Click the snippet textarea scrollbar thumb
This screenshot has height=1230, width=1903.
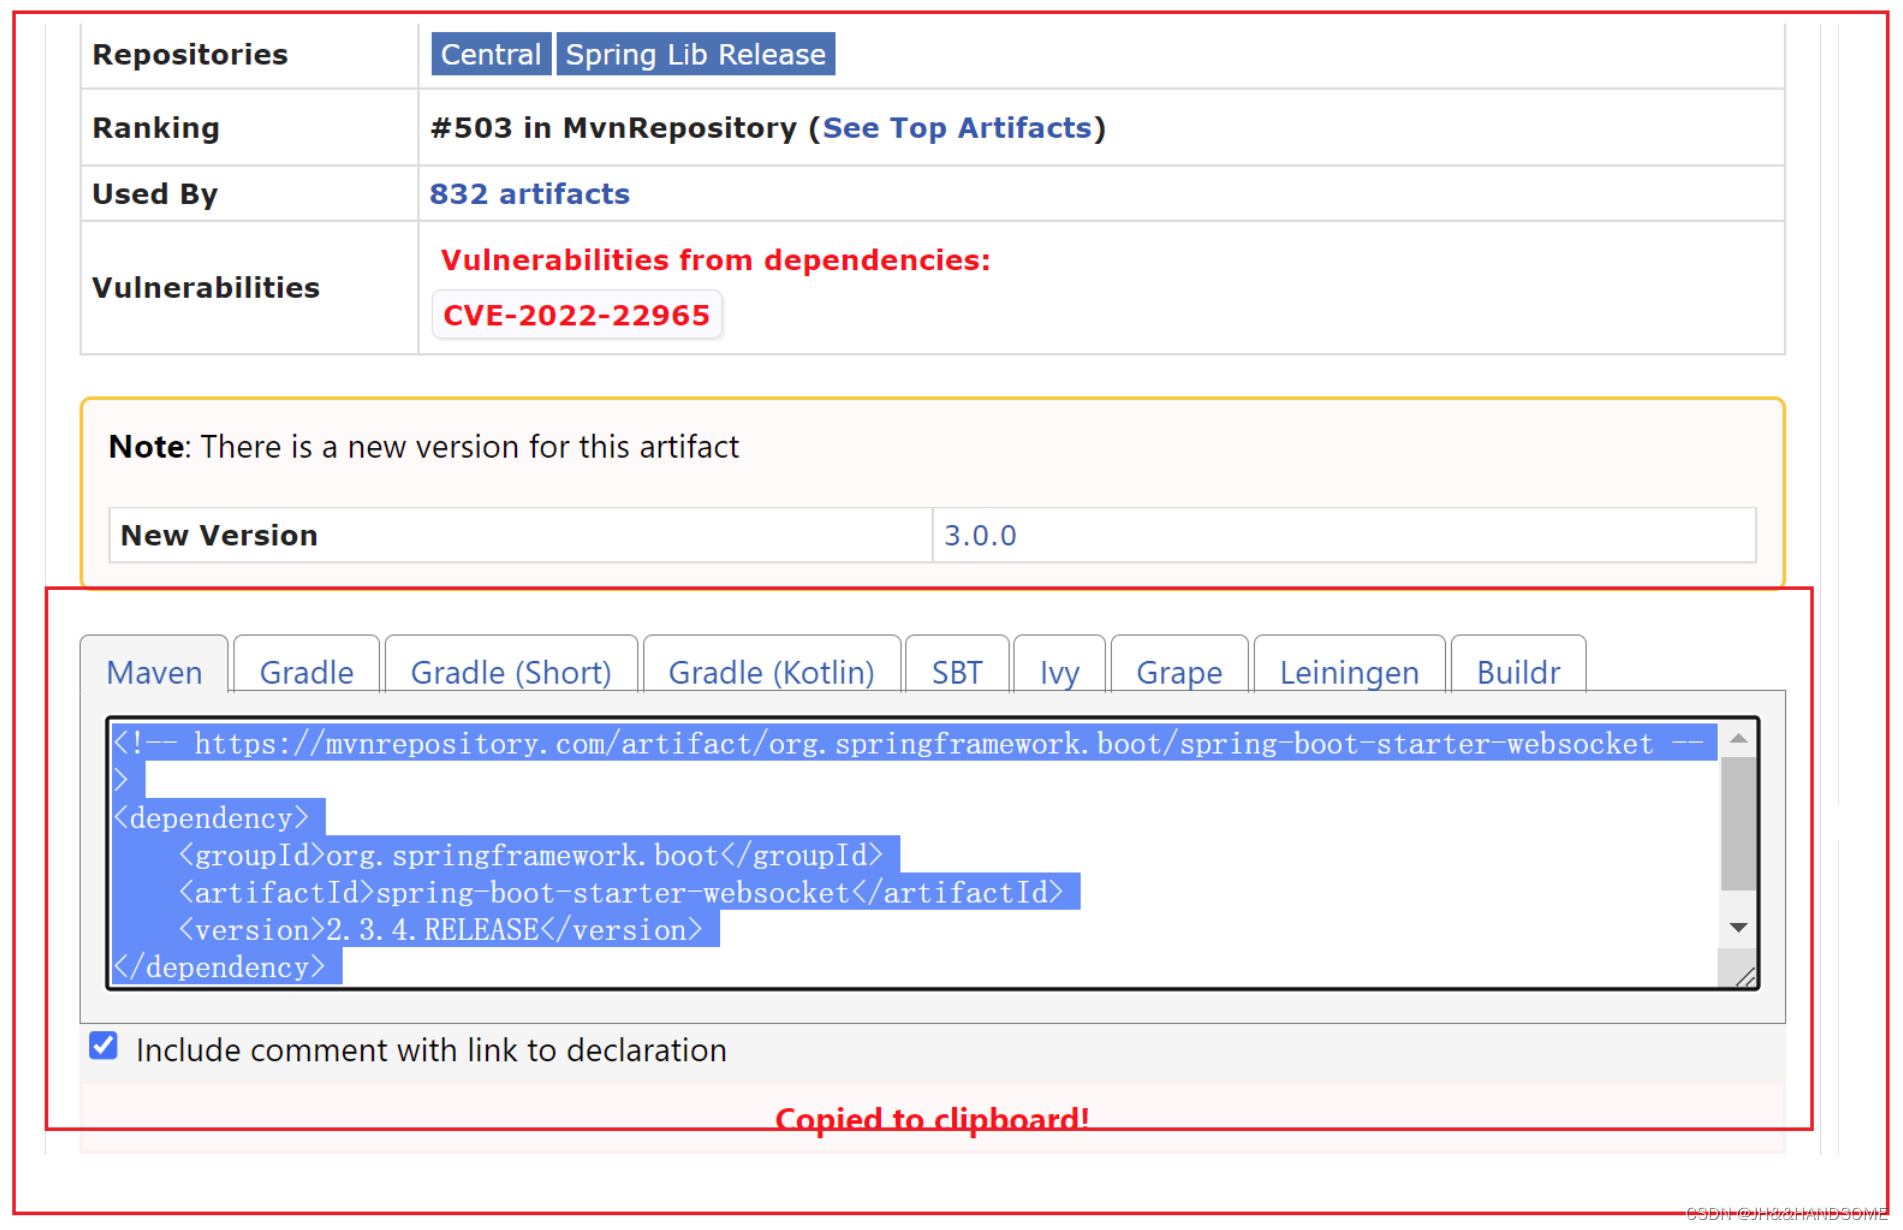(1738, 823)
